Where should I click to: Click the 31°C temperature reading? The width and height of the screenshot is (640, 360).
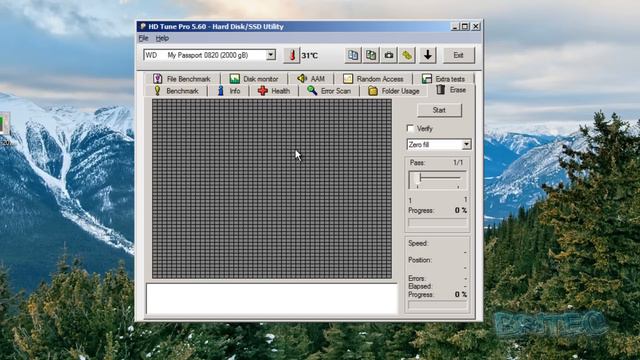pos(310,56)
